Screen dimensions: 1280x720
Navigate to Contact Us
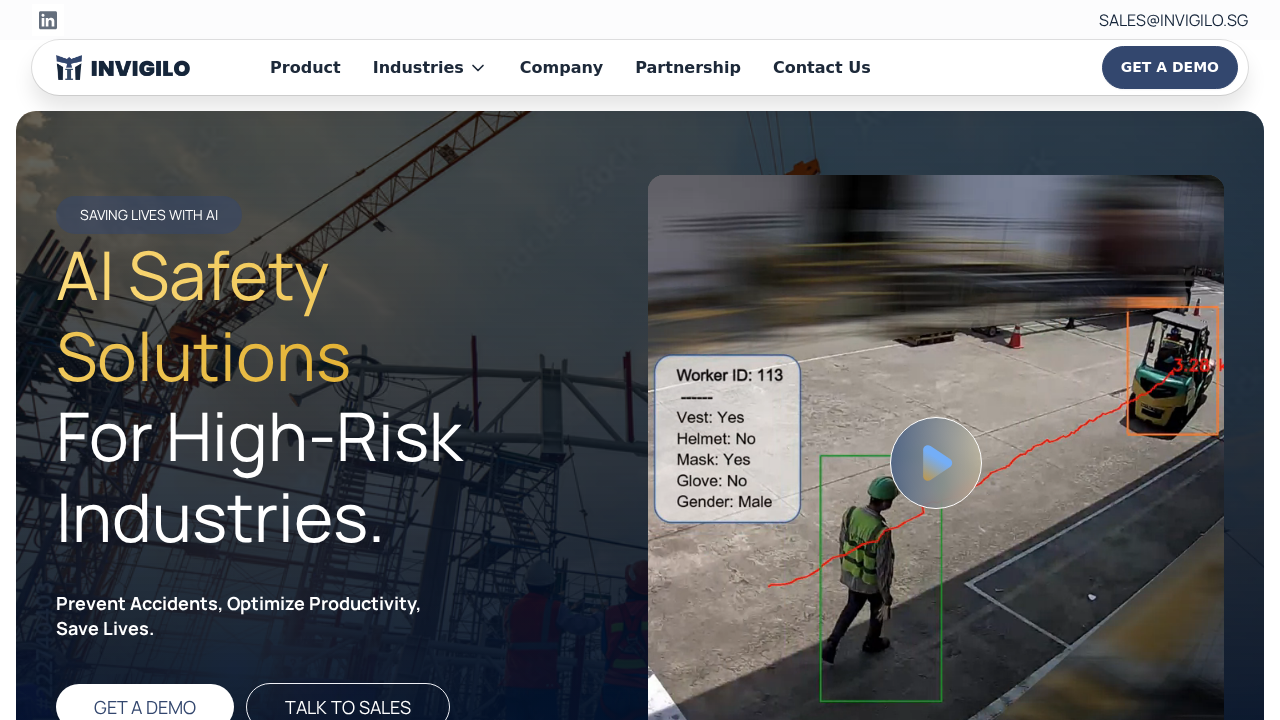tap(821, 68)
